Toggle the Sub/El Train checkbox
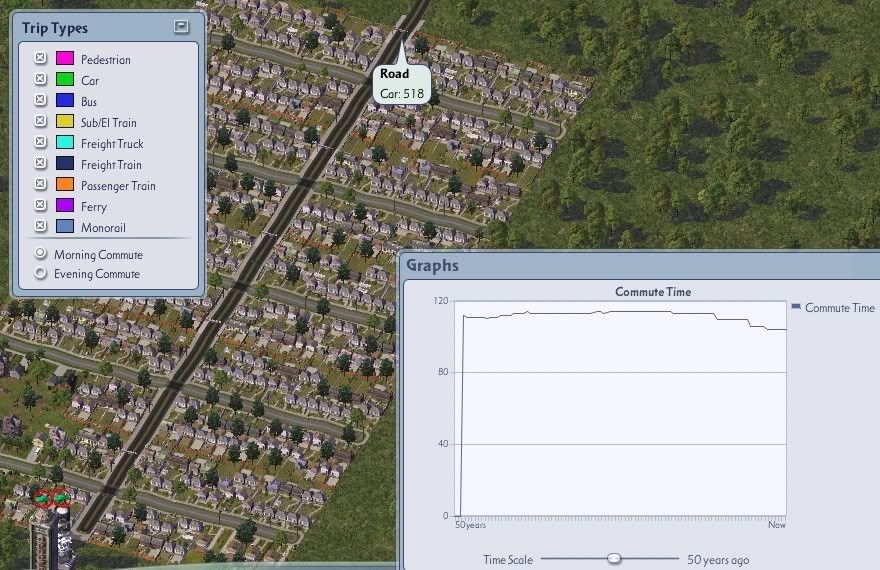The image size is (880, 570). 40,121
